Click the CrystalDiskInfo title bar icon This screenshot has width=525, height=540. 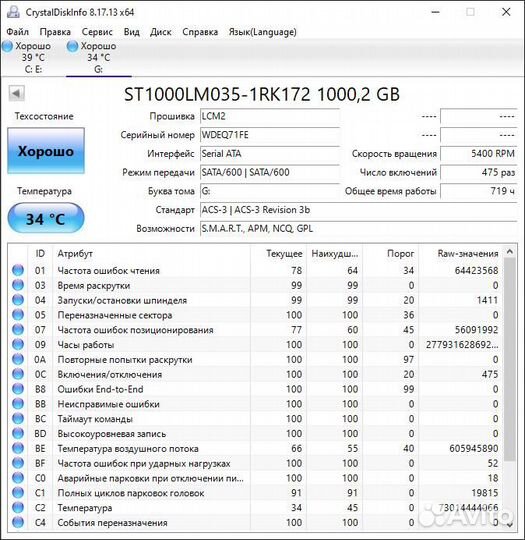[x=14, y=12]
